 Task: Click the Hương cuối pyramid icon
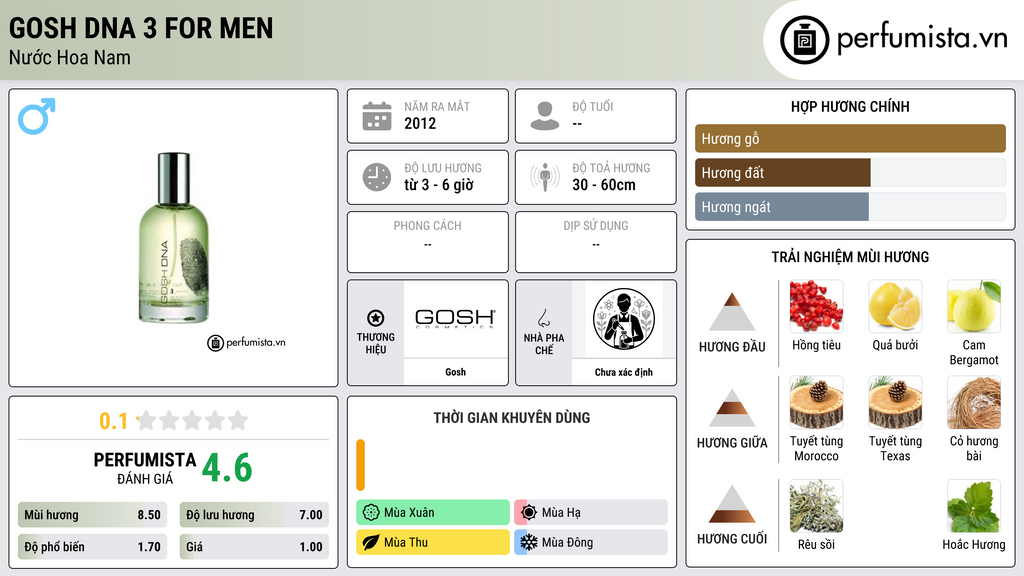pyautogui.click(x=732, y=504)
